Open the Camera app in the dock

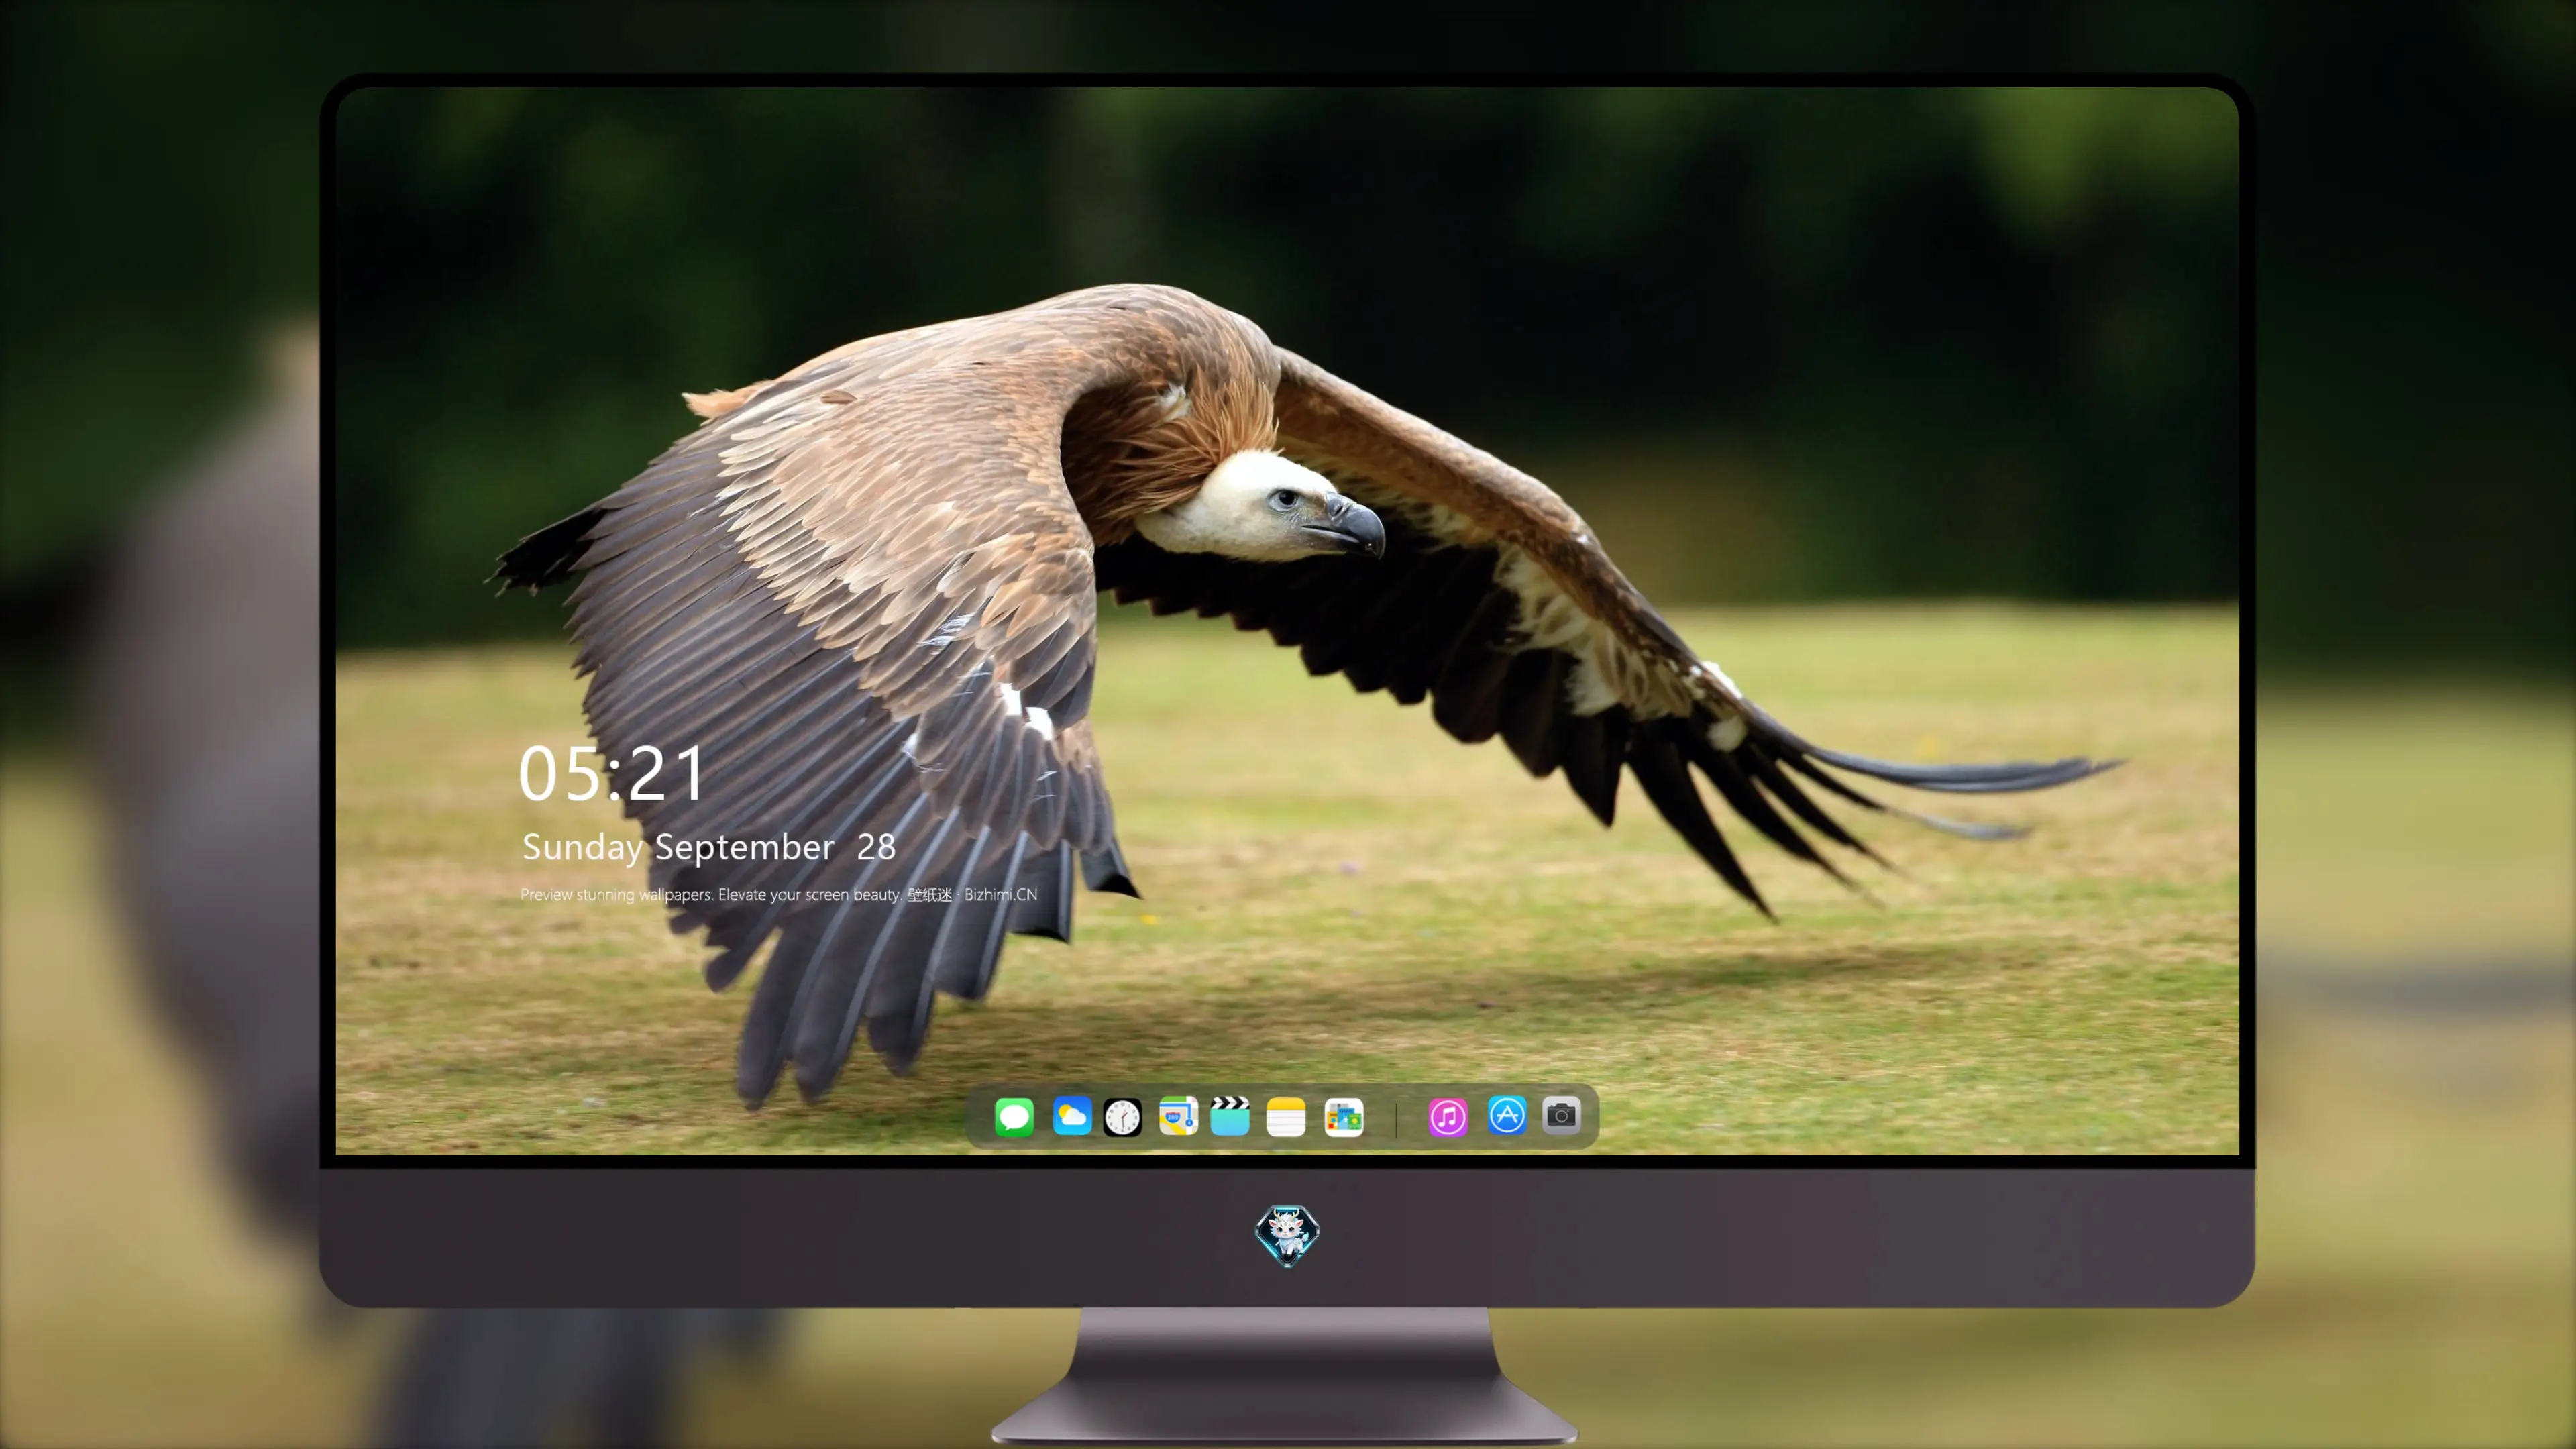coord(1561,1115)
